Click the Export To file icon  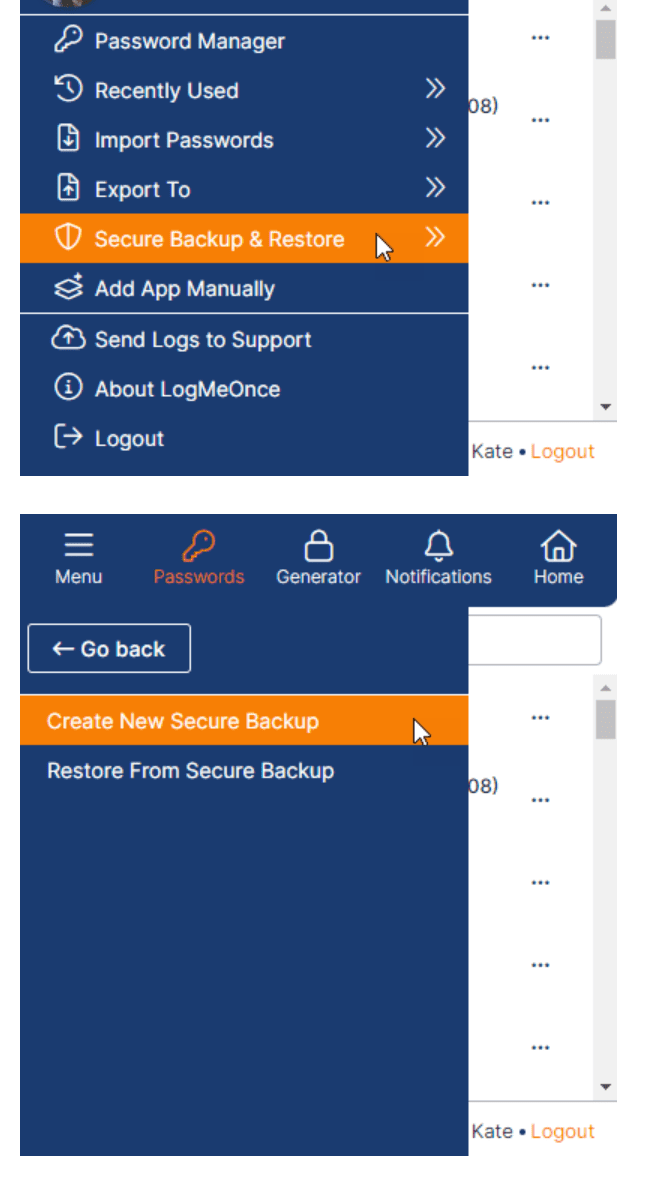[x=68, y=188]
